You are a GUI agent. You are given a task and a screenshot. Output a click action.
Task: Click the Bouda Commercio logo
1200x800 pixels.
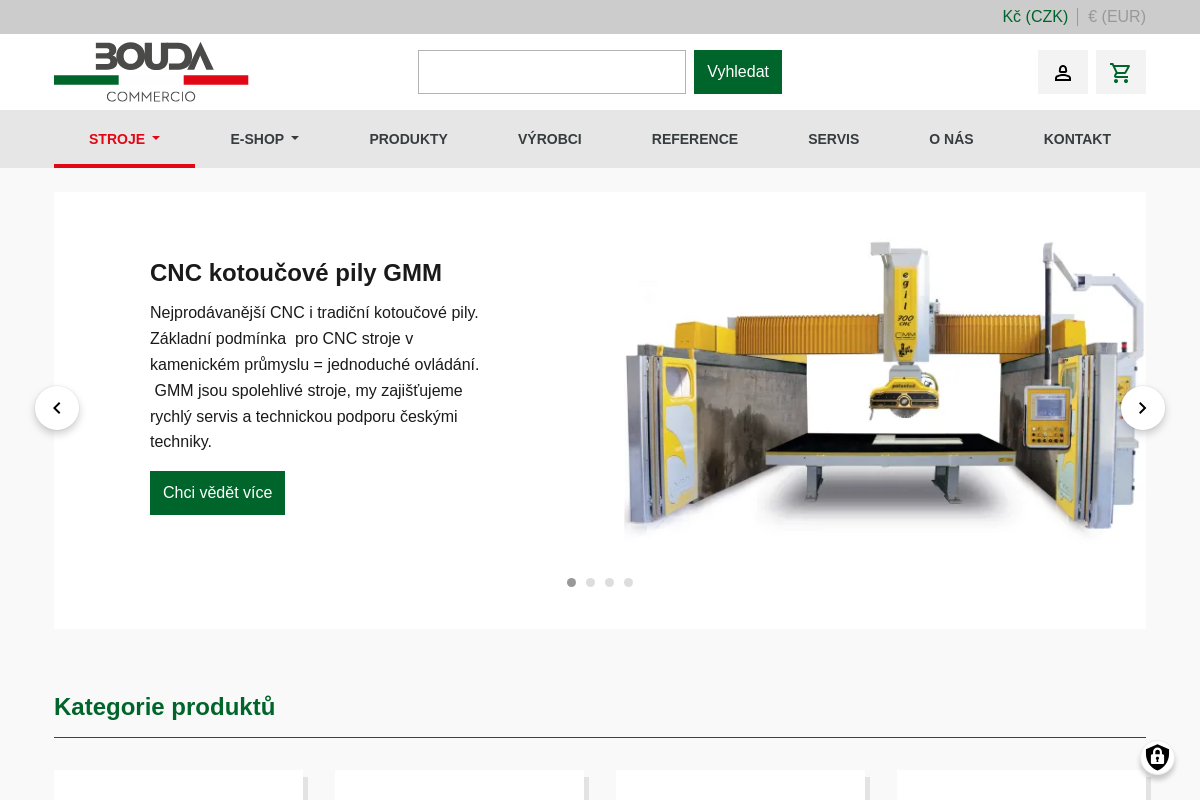(151, 72)
